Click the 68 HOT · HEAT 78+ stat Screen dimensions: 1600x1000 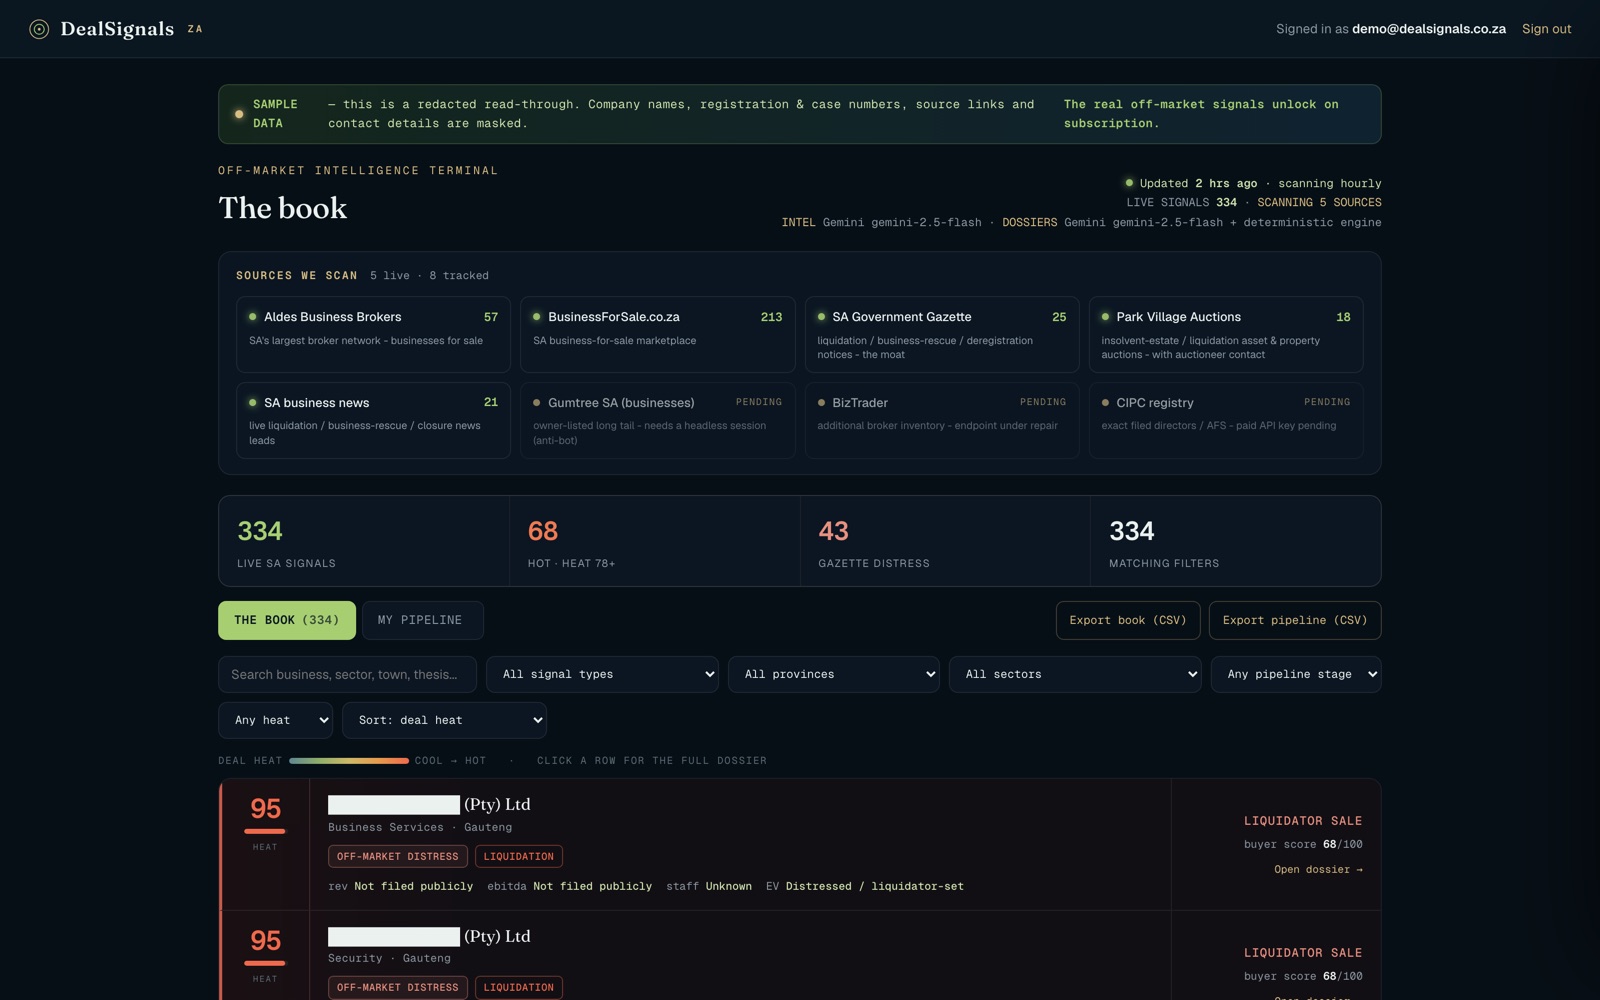(x=655, y=541)
